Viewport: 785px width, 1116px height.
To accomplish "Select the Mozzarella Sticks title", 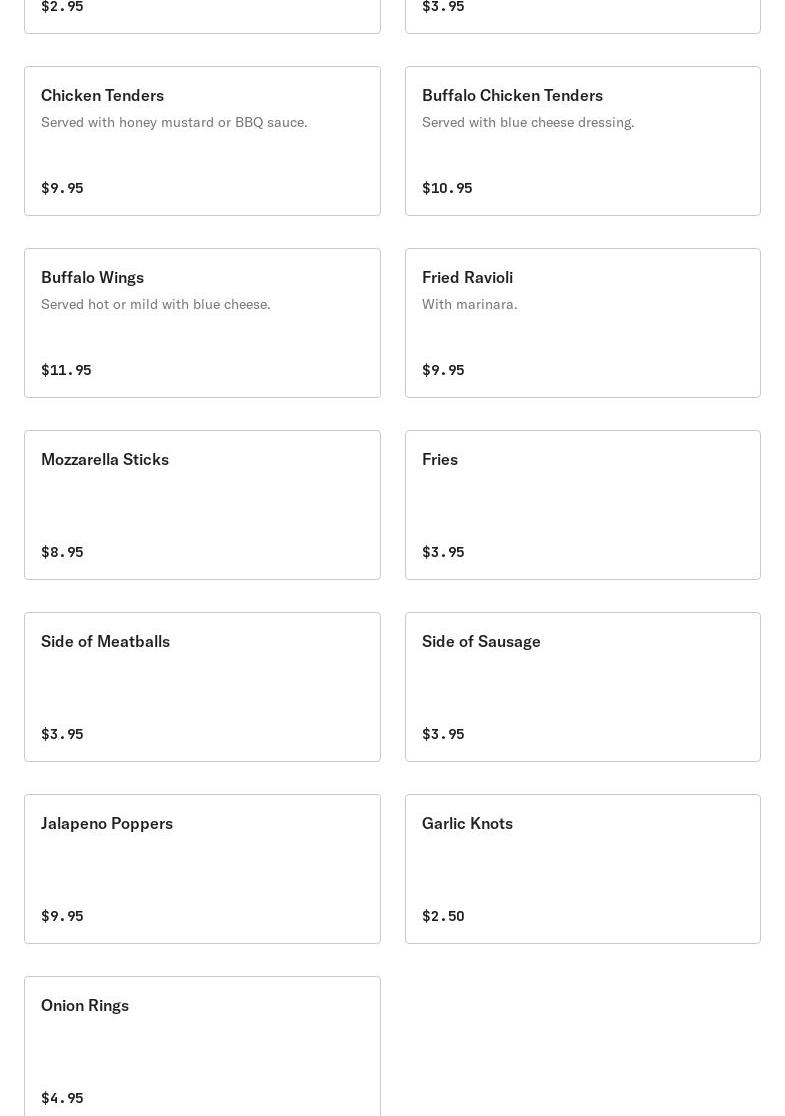I will click(105, 459).
